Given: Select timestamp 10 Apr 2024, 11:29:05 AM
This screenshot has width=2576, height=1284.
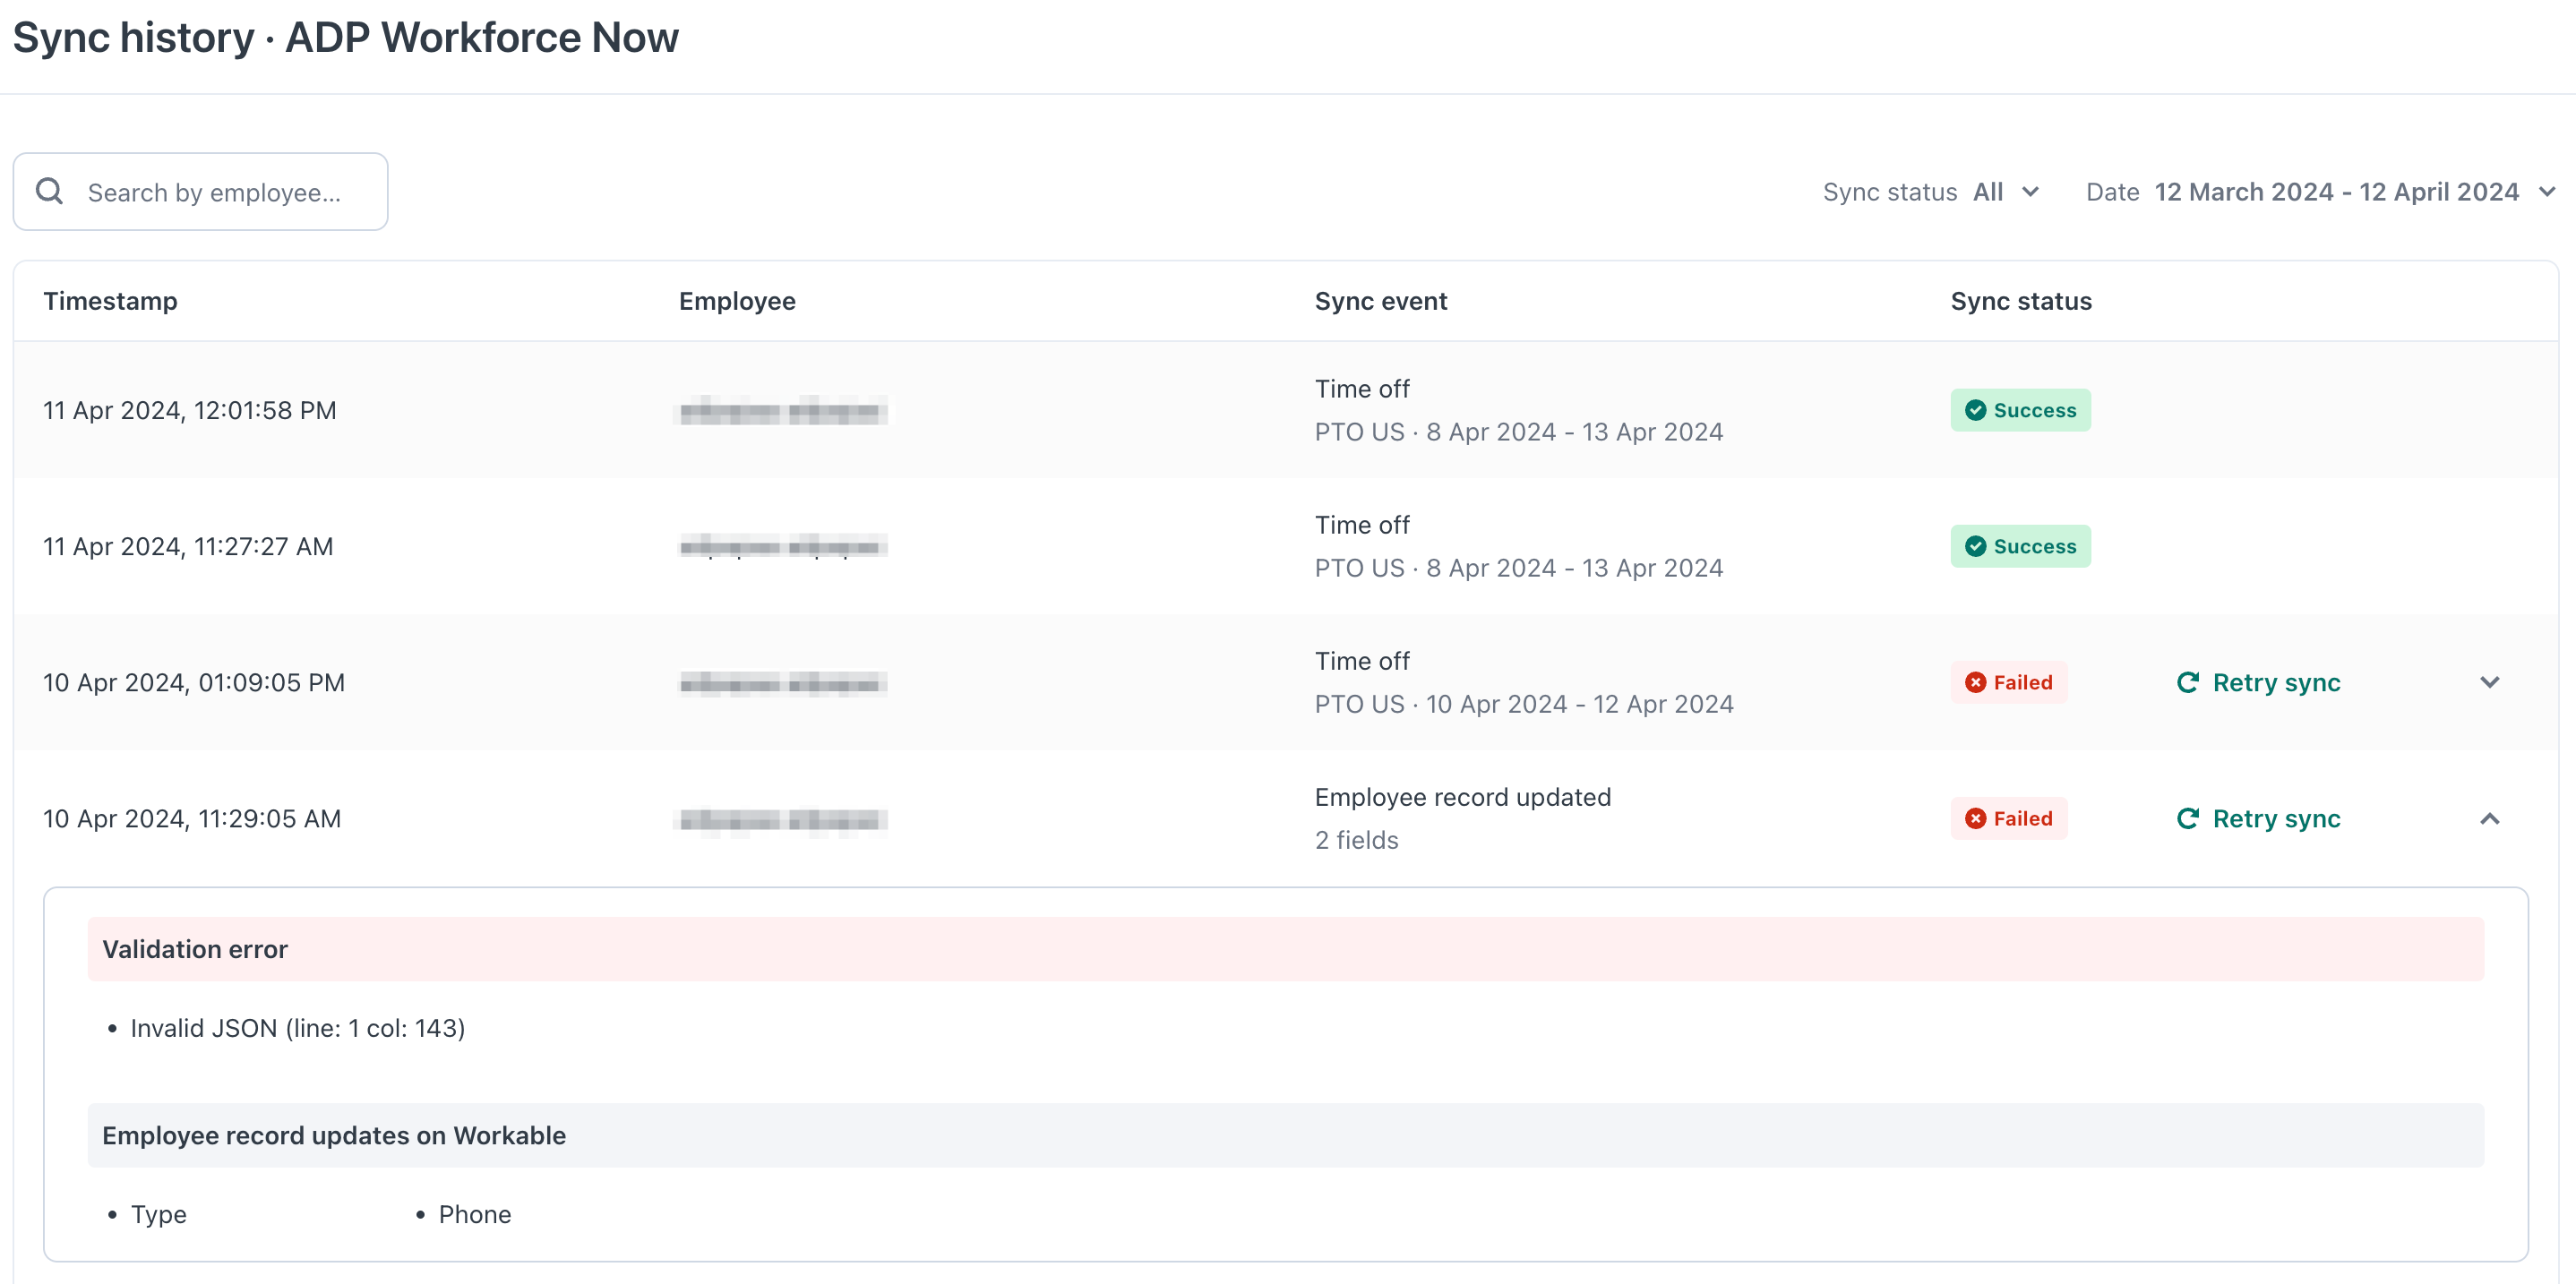Looking at the screenshot, I should [x=192, y=819].
